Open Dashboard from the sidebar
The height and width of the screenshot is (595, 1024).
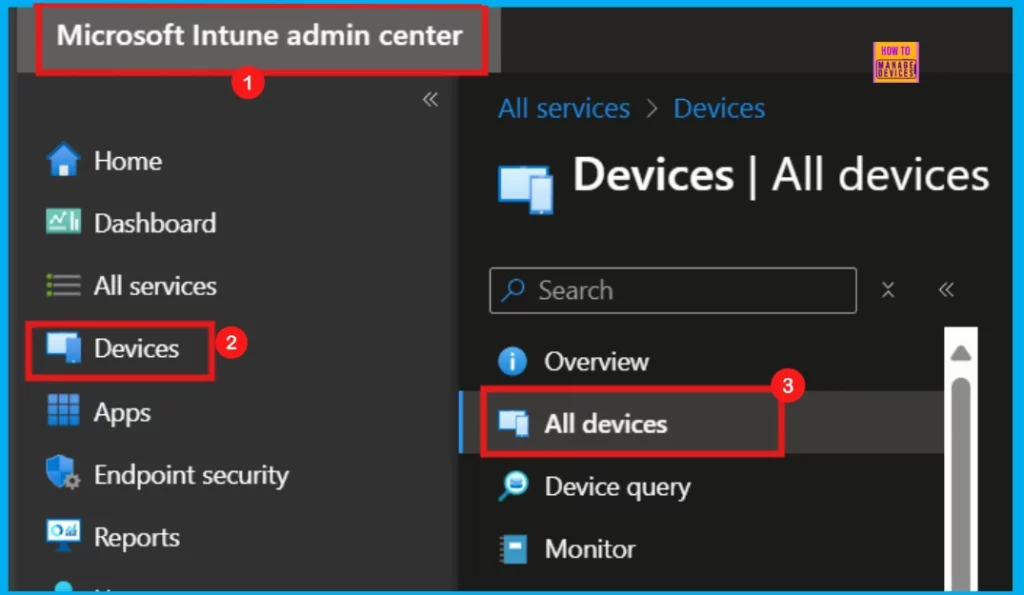[155, 223]
